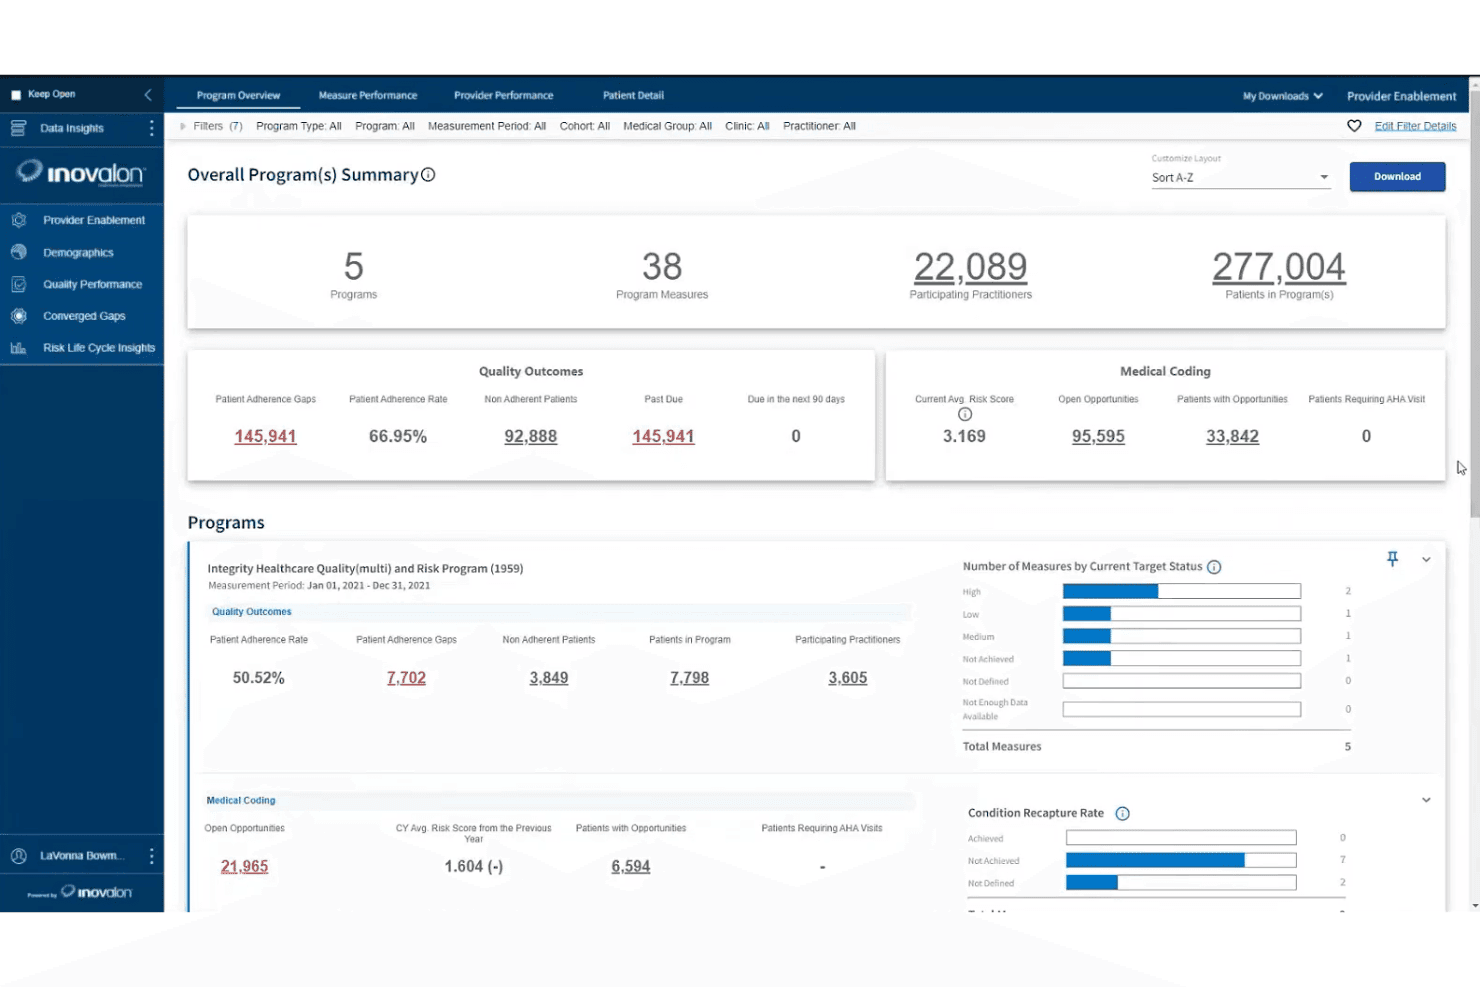The height and width of the screenshot is (987, 1480).
Task: Open the 145,941 Patient Adherence Gaps link
Action: click(265, 437)
